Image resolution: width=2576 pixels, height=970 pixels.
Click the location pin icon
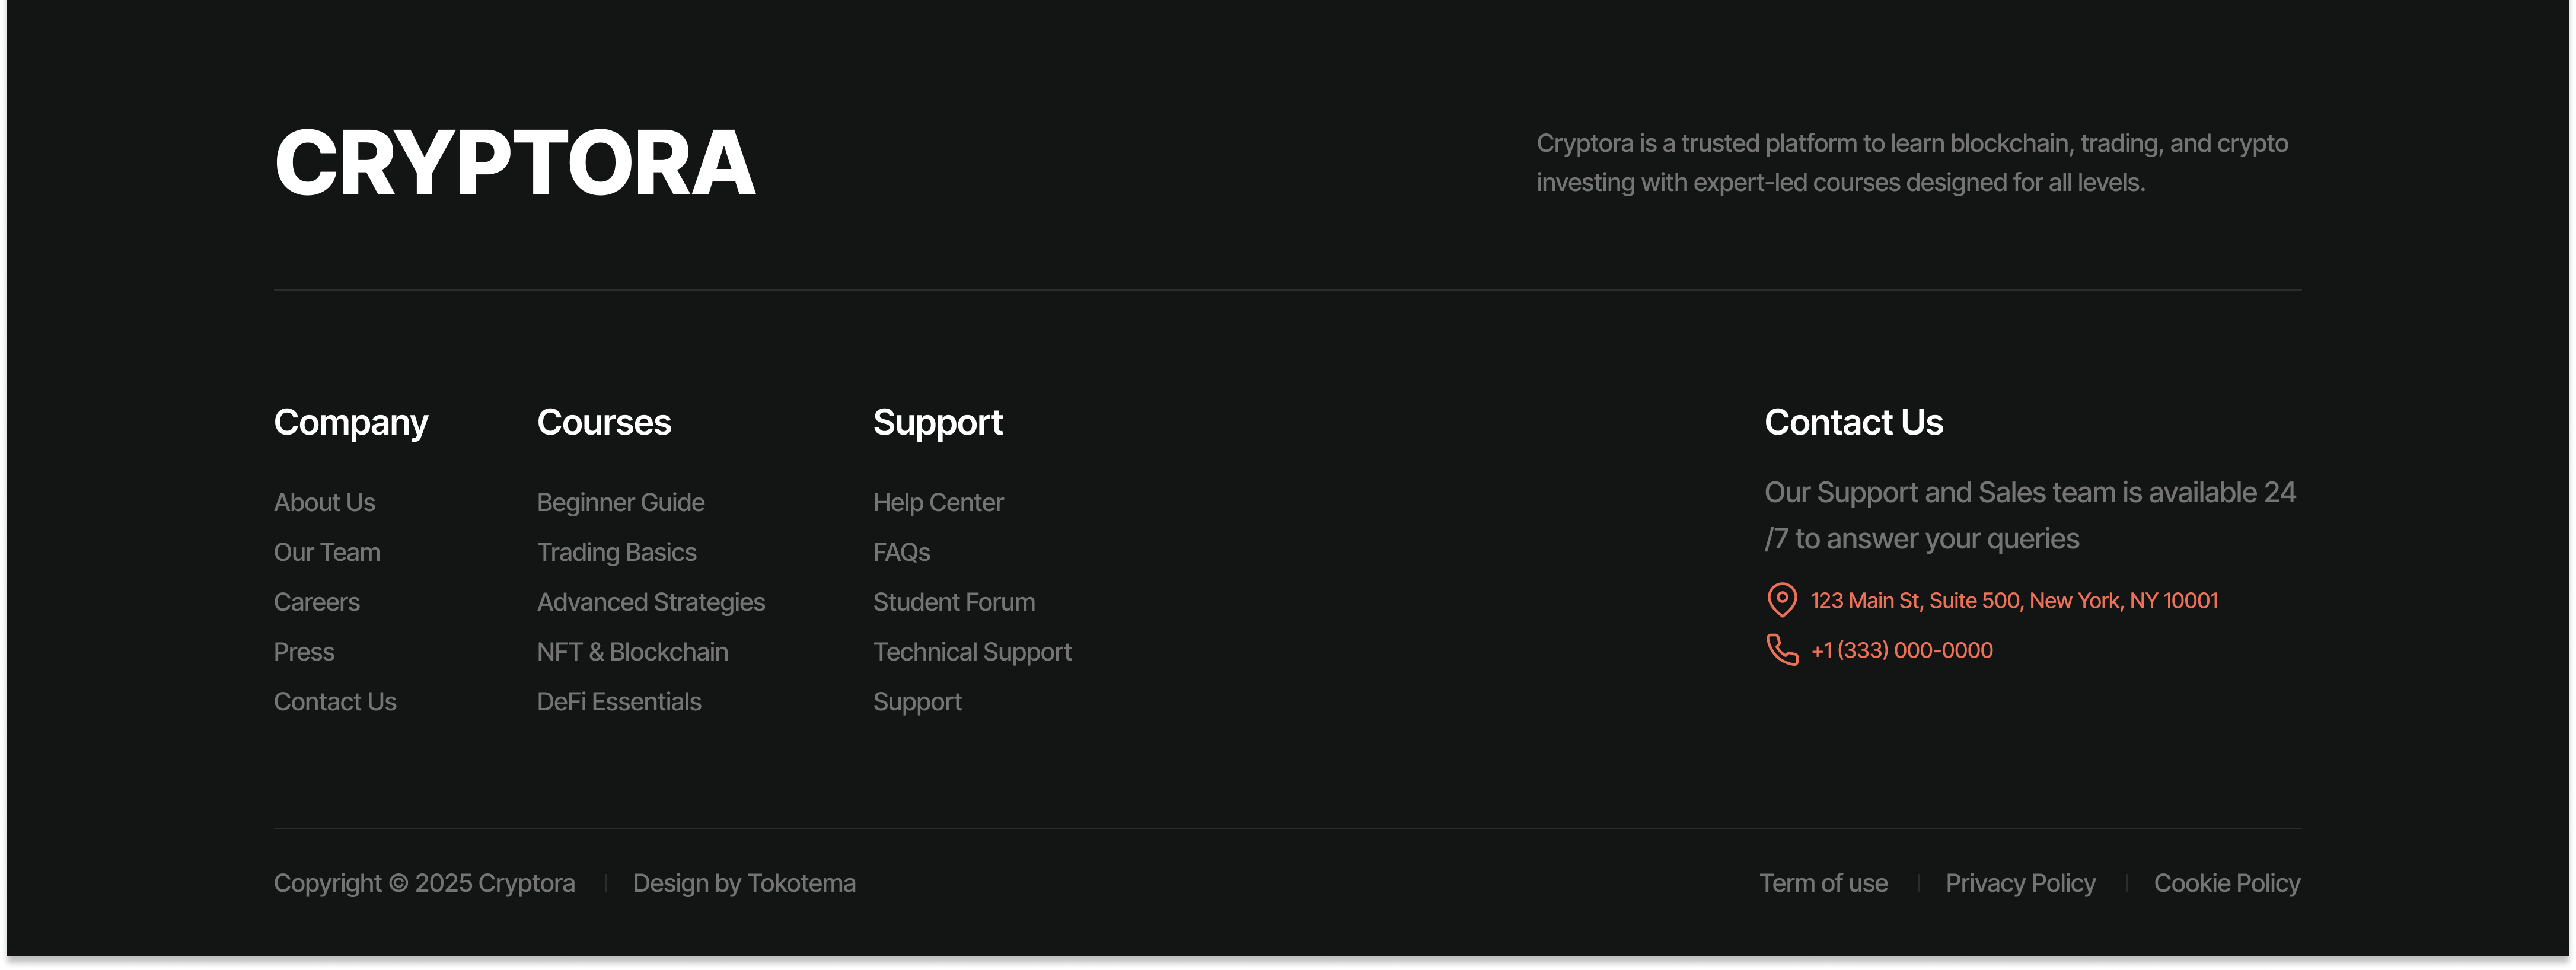pyautogui.click(x=1781, y=600)
